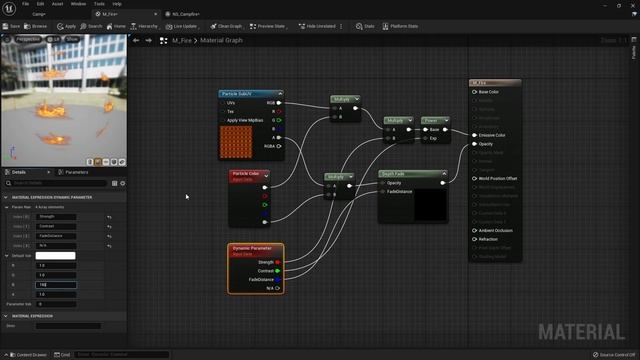This screenshot has height=360, width=640.
Task: Open the Preview State toolbar option
Action: point(268,26)
